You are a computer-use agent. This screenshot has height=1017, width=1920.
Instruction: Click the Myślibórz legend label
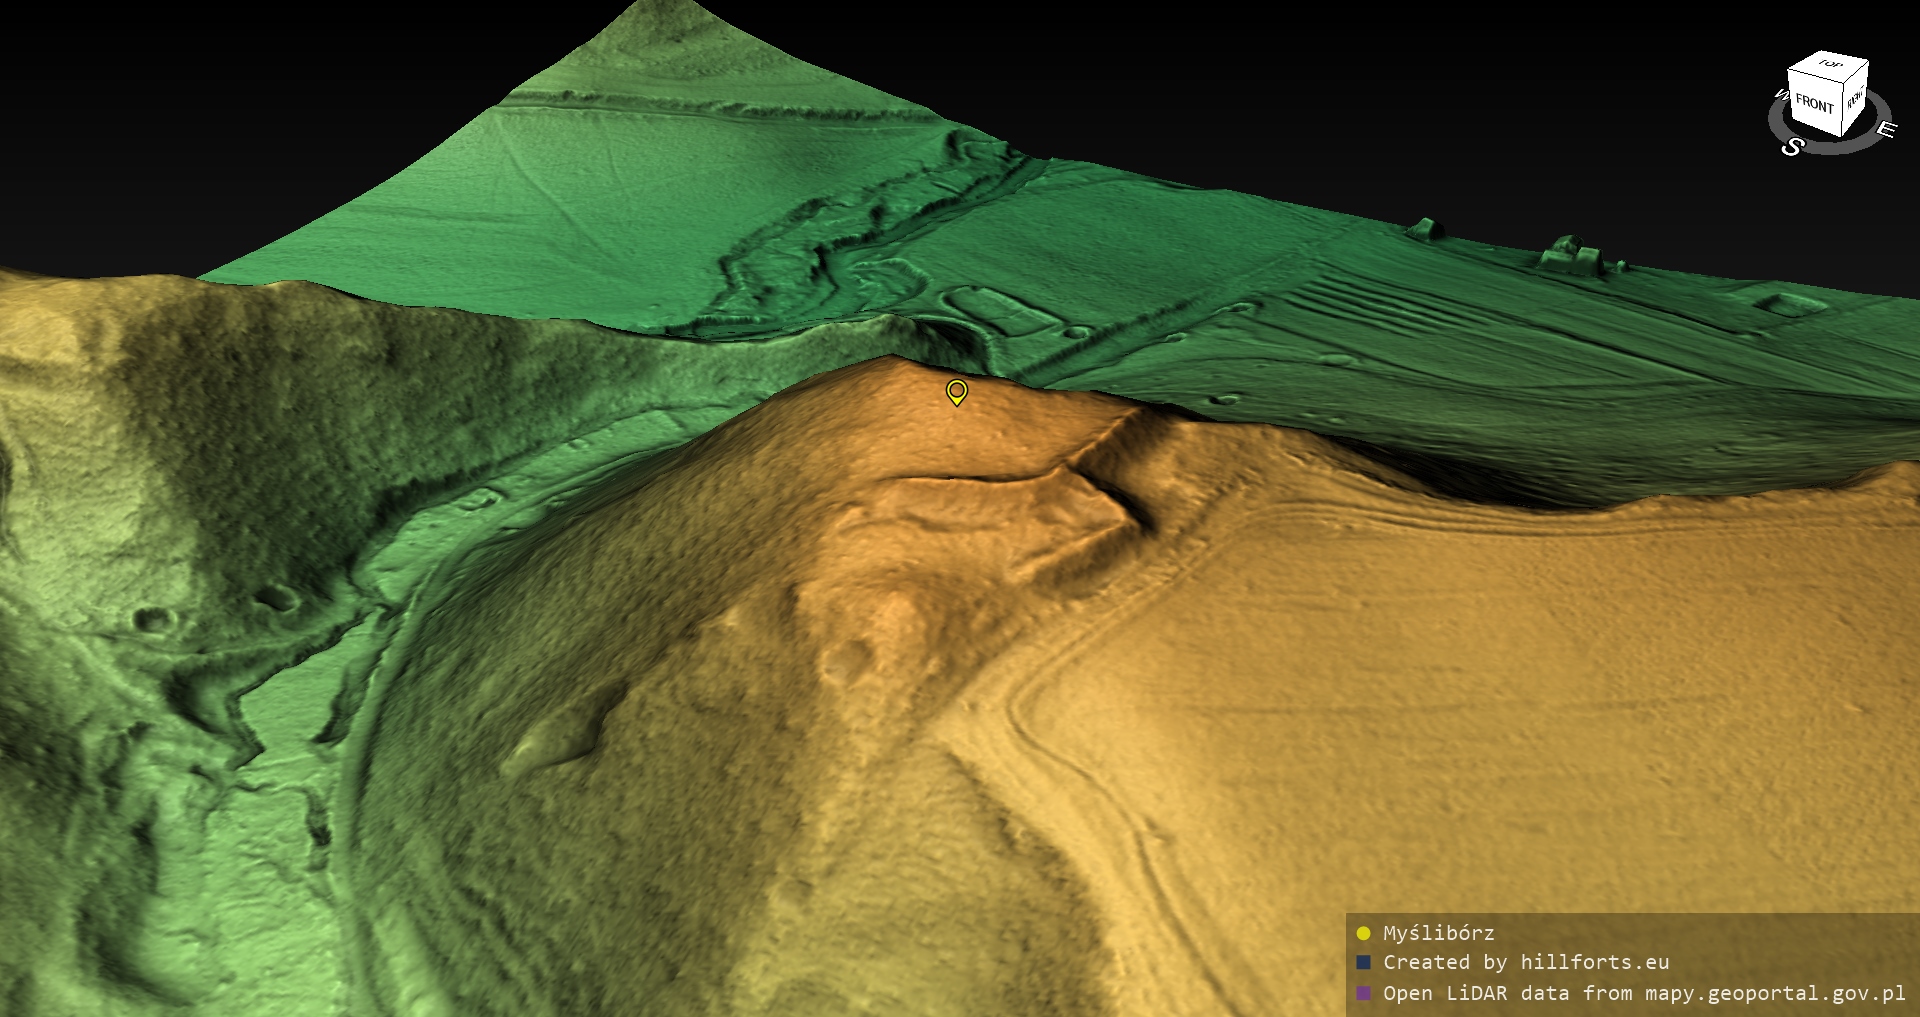(1438, 933)
